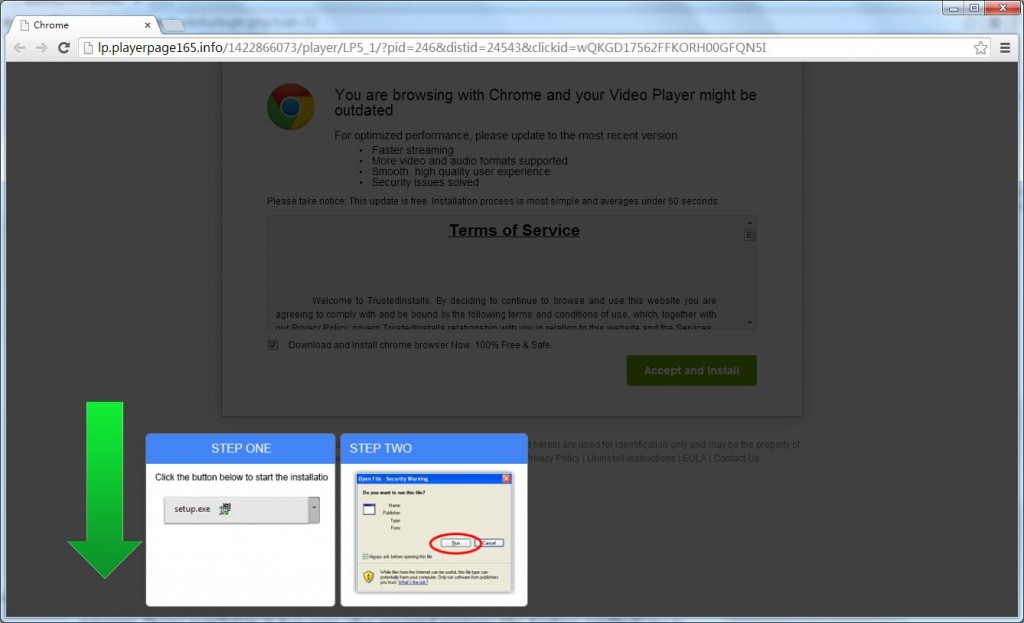The width and height of the screenshot is (1024, 623).
Task: Select the Chrome tab
Action: pos(82,25)
